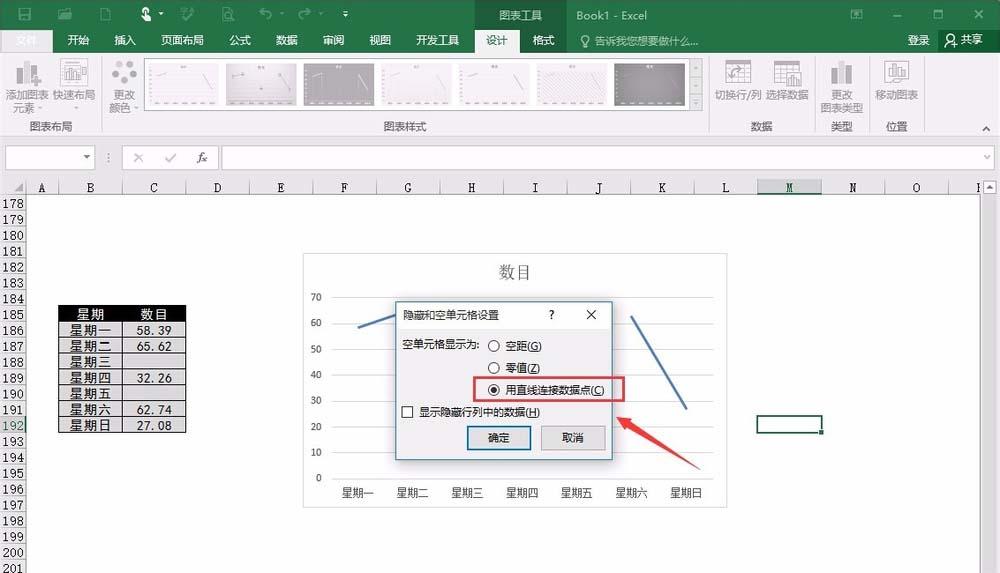Click the Select All corner triangle
The width and height of the screenshot is (1000, 573).
pos(18,187)
